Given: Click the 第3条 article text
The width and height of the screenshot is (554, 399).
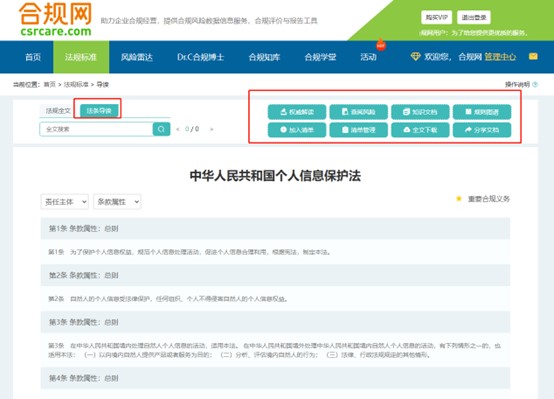Looking at the screenshot, I should [x=275, y=350].
